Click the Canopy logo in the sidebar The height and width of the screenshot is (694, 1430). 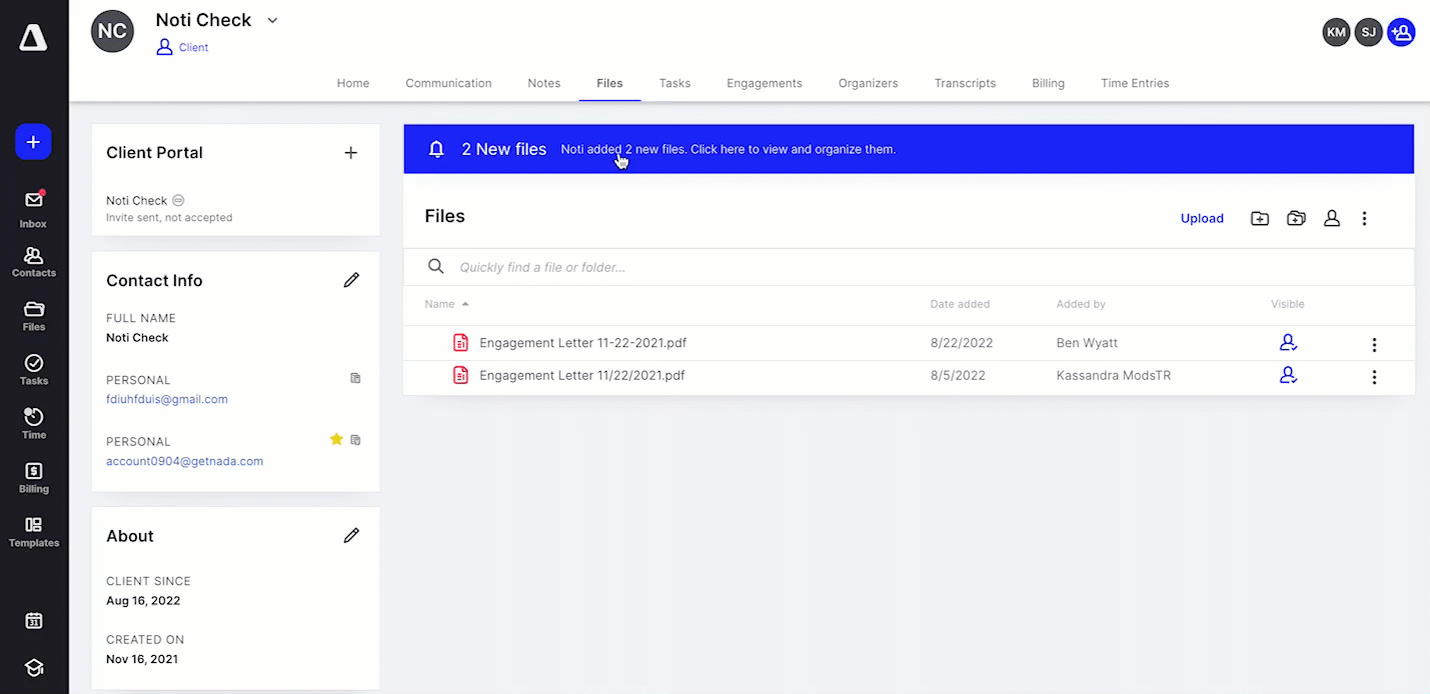point(33,38)
